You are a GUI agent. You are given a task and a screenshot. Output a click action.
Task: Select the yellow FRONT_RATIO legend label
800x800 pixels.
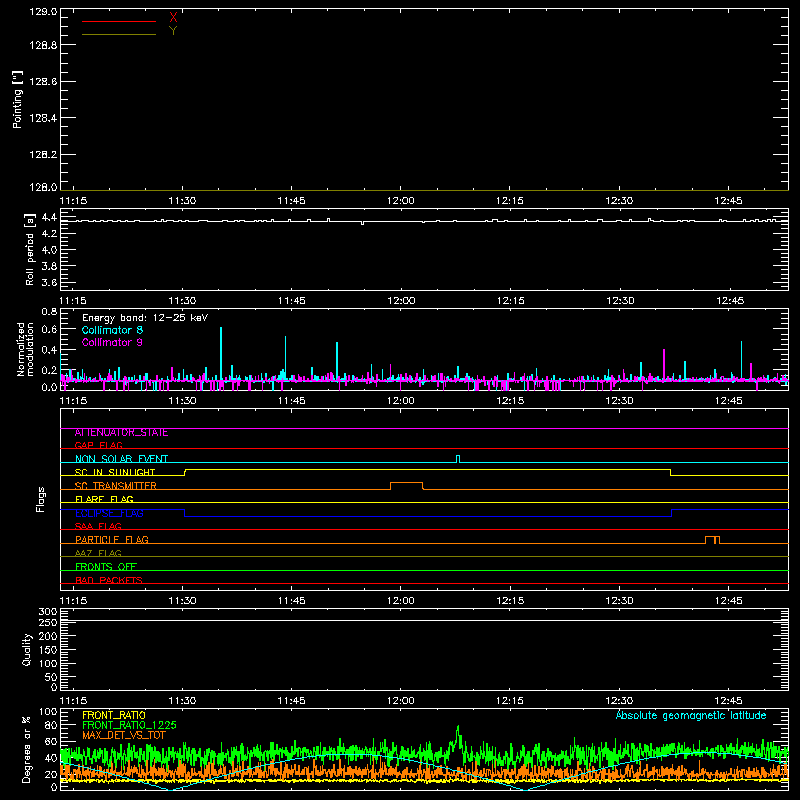pyautogui.click(x=114, y=715)
